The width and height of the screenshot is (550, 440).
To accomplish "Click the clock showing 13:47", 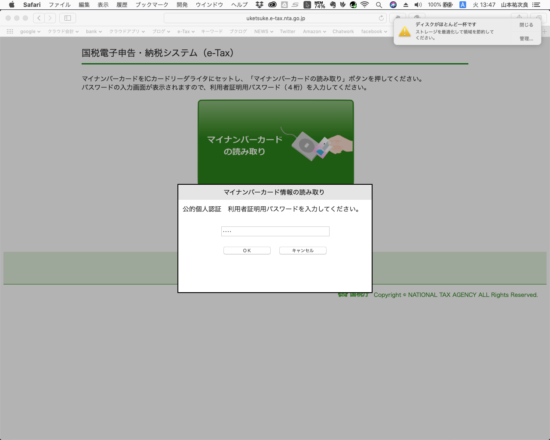I will 484,5.
